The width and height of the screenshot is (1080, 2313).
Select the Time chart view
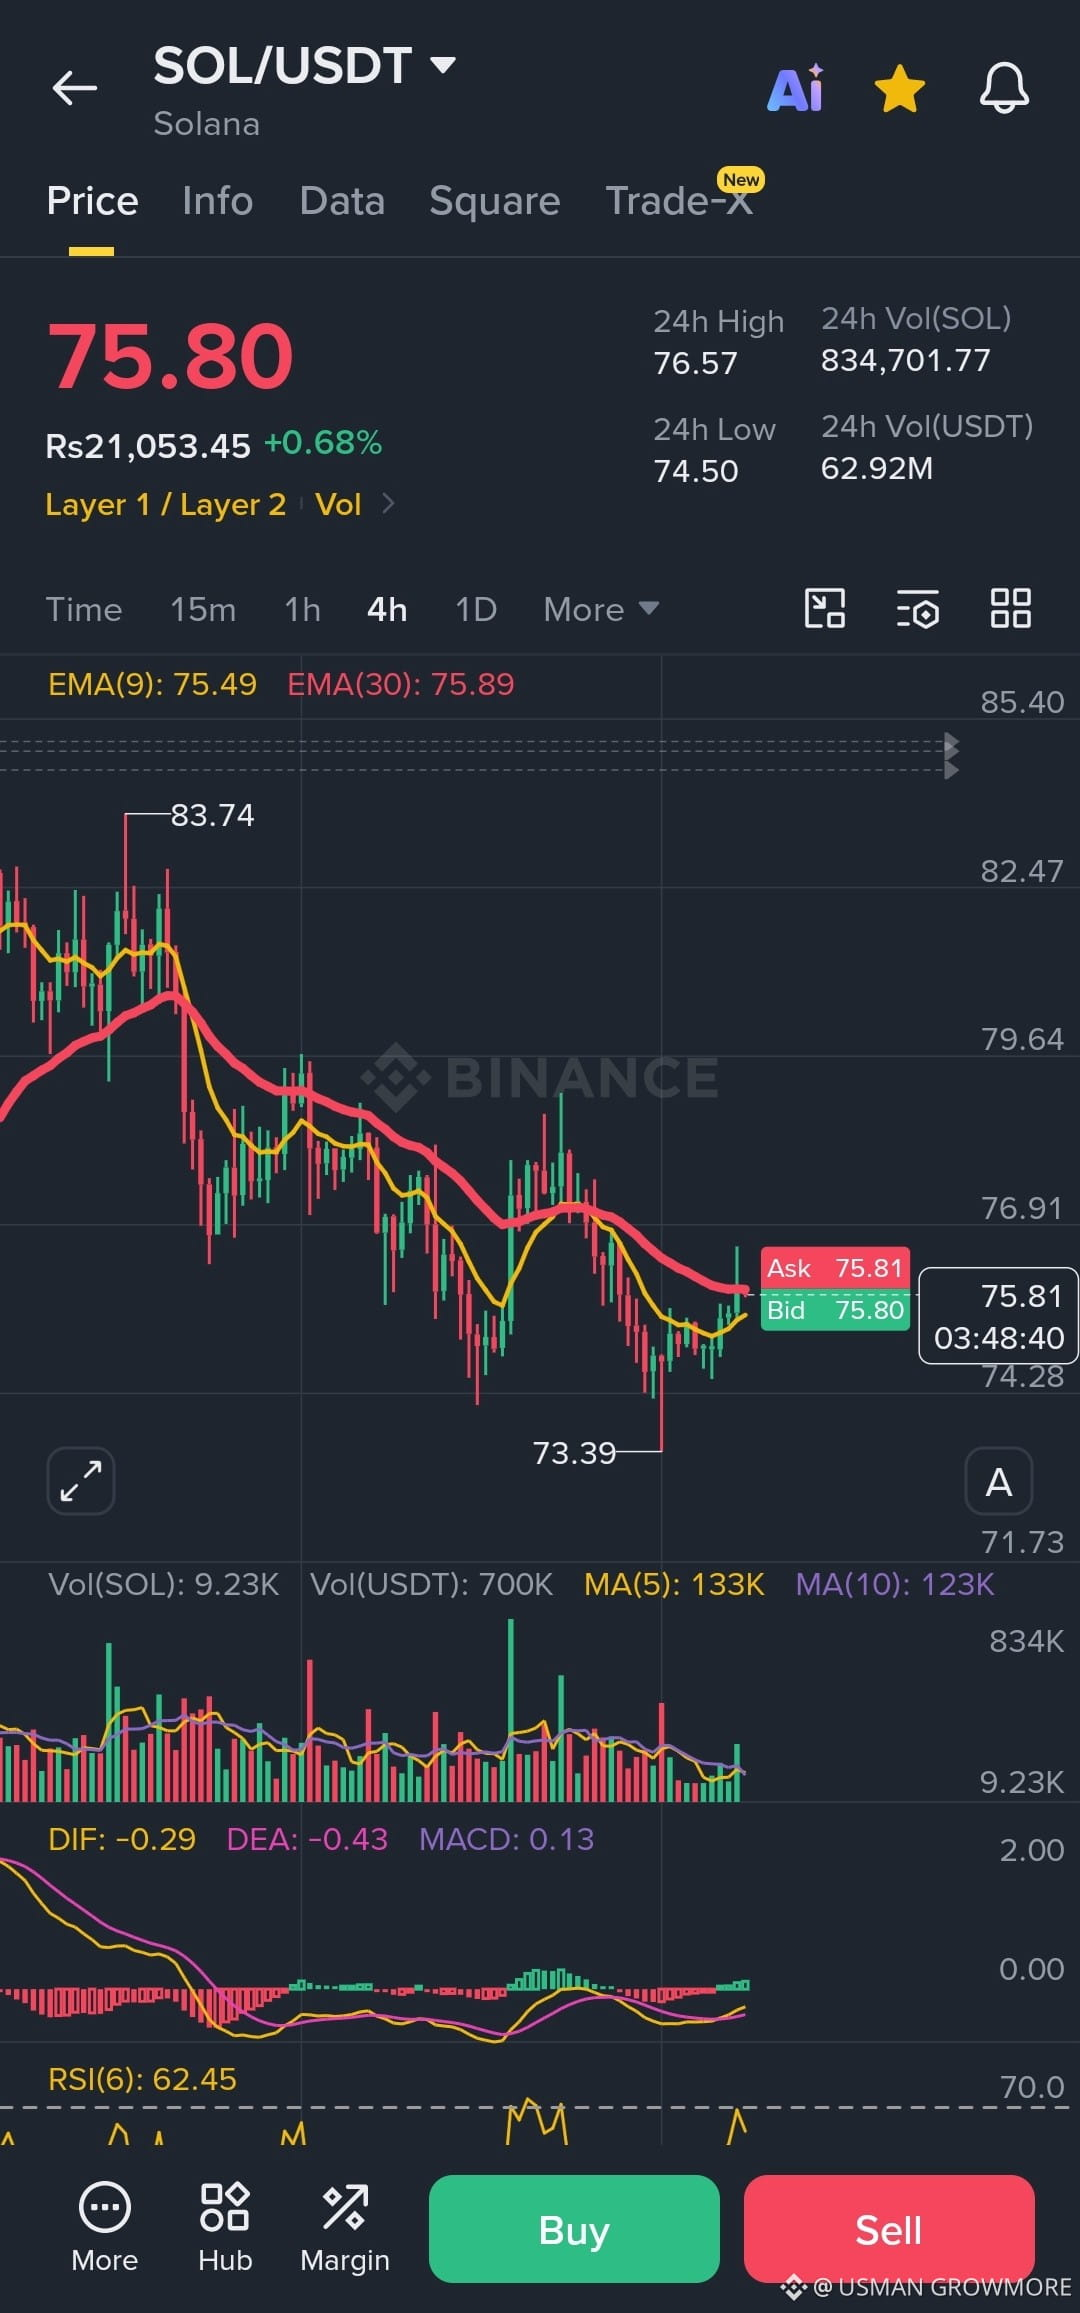(x=84, y=609)
